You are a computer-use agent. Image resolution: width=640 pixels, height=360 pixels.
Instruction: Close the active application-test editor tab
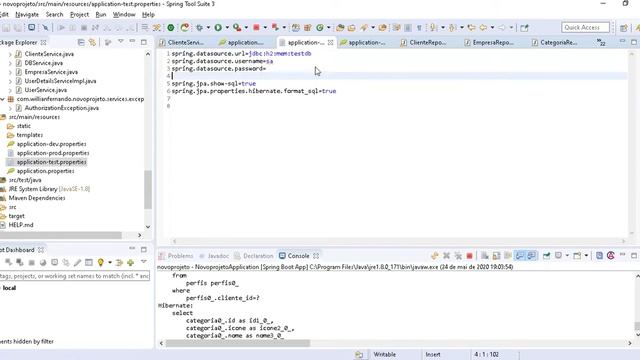[x=330, y=42]
